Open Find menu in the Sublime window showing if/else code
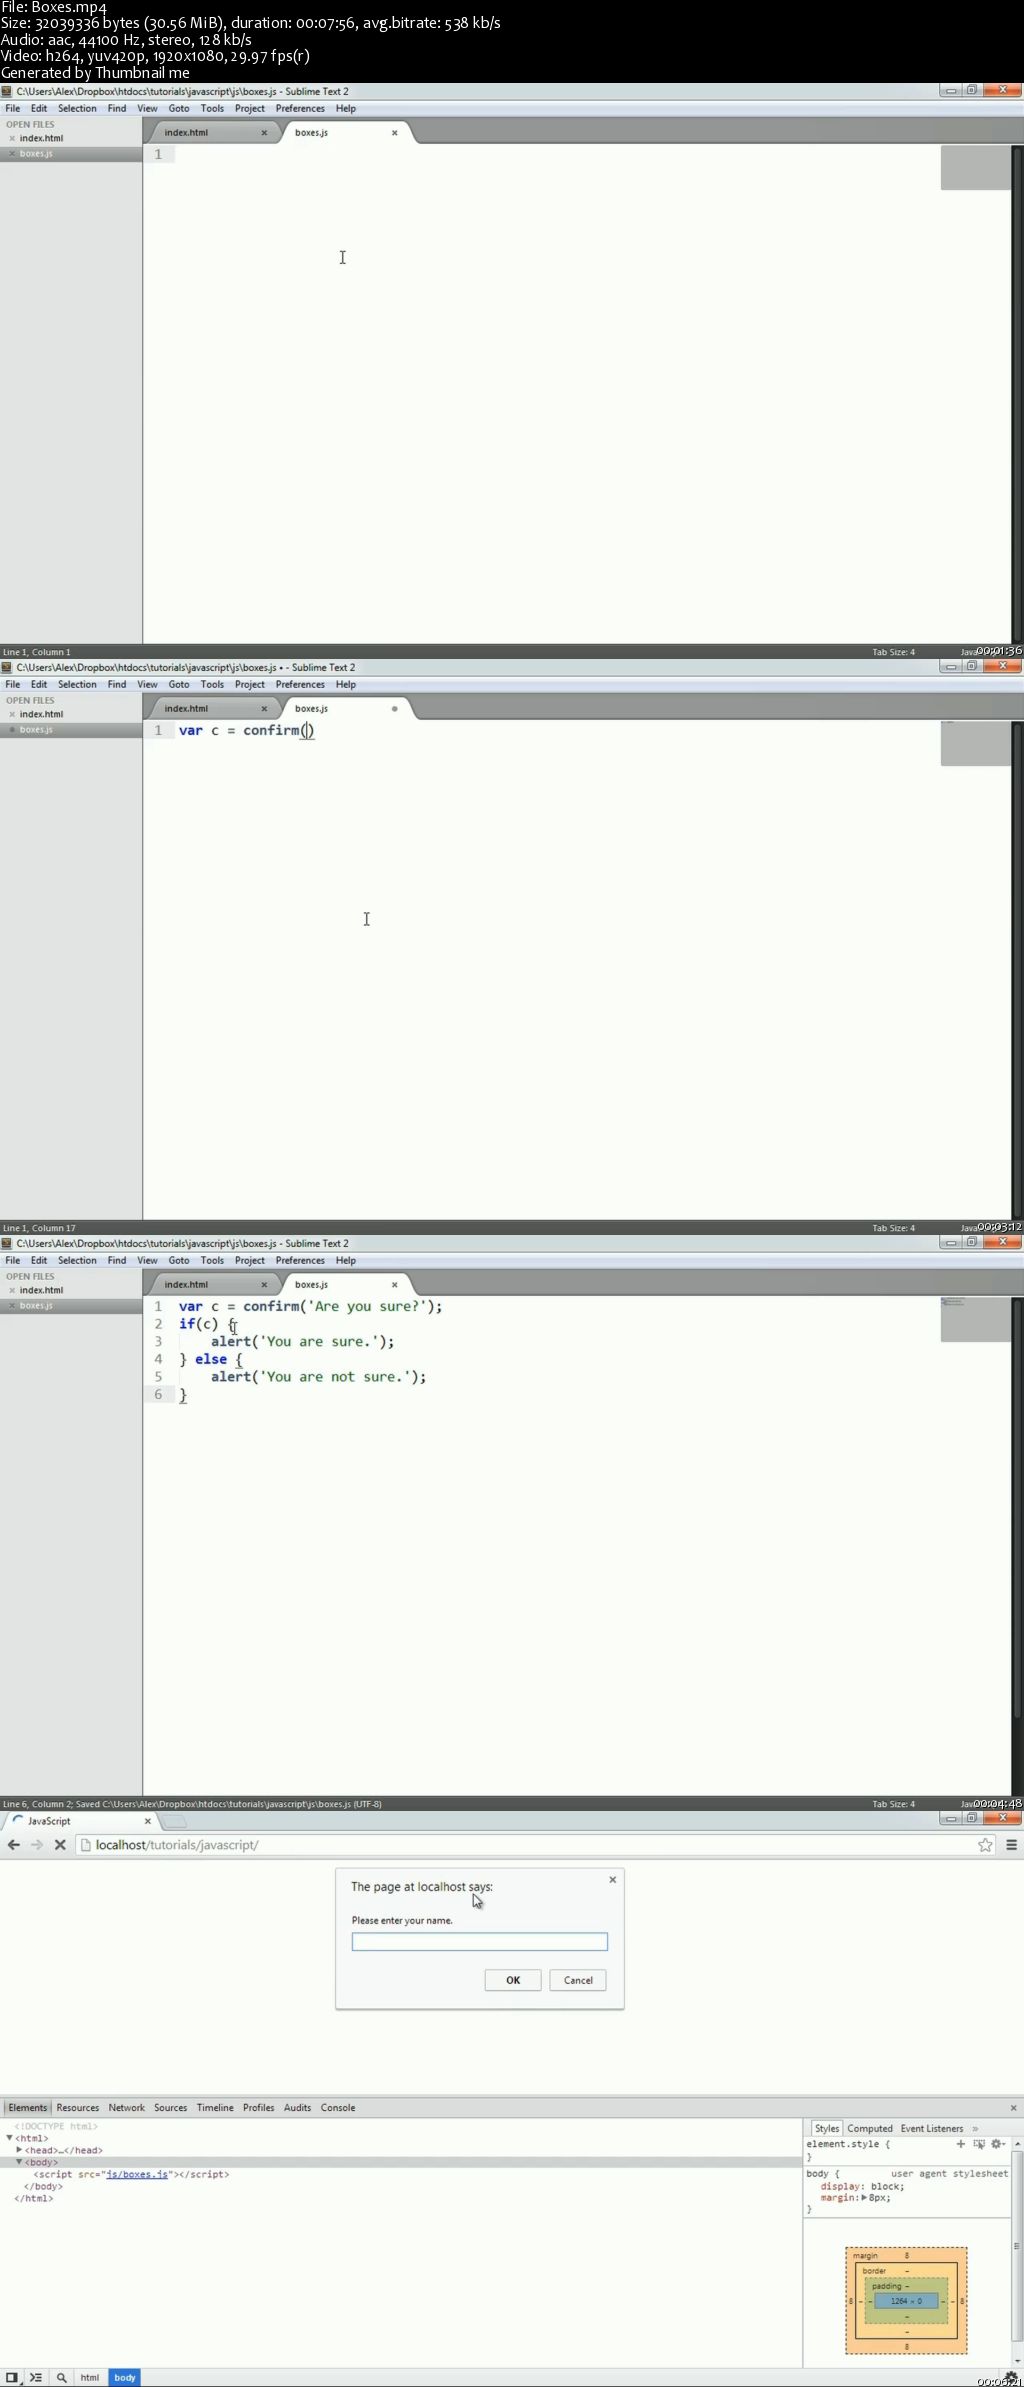The height and width of the screenshot is (2387, 1024). [x=117, y=1260]
